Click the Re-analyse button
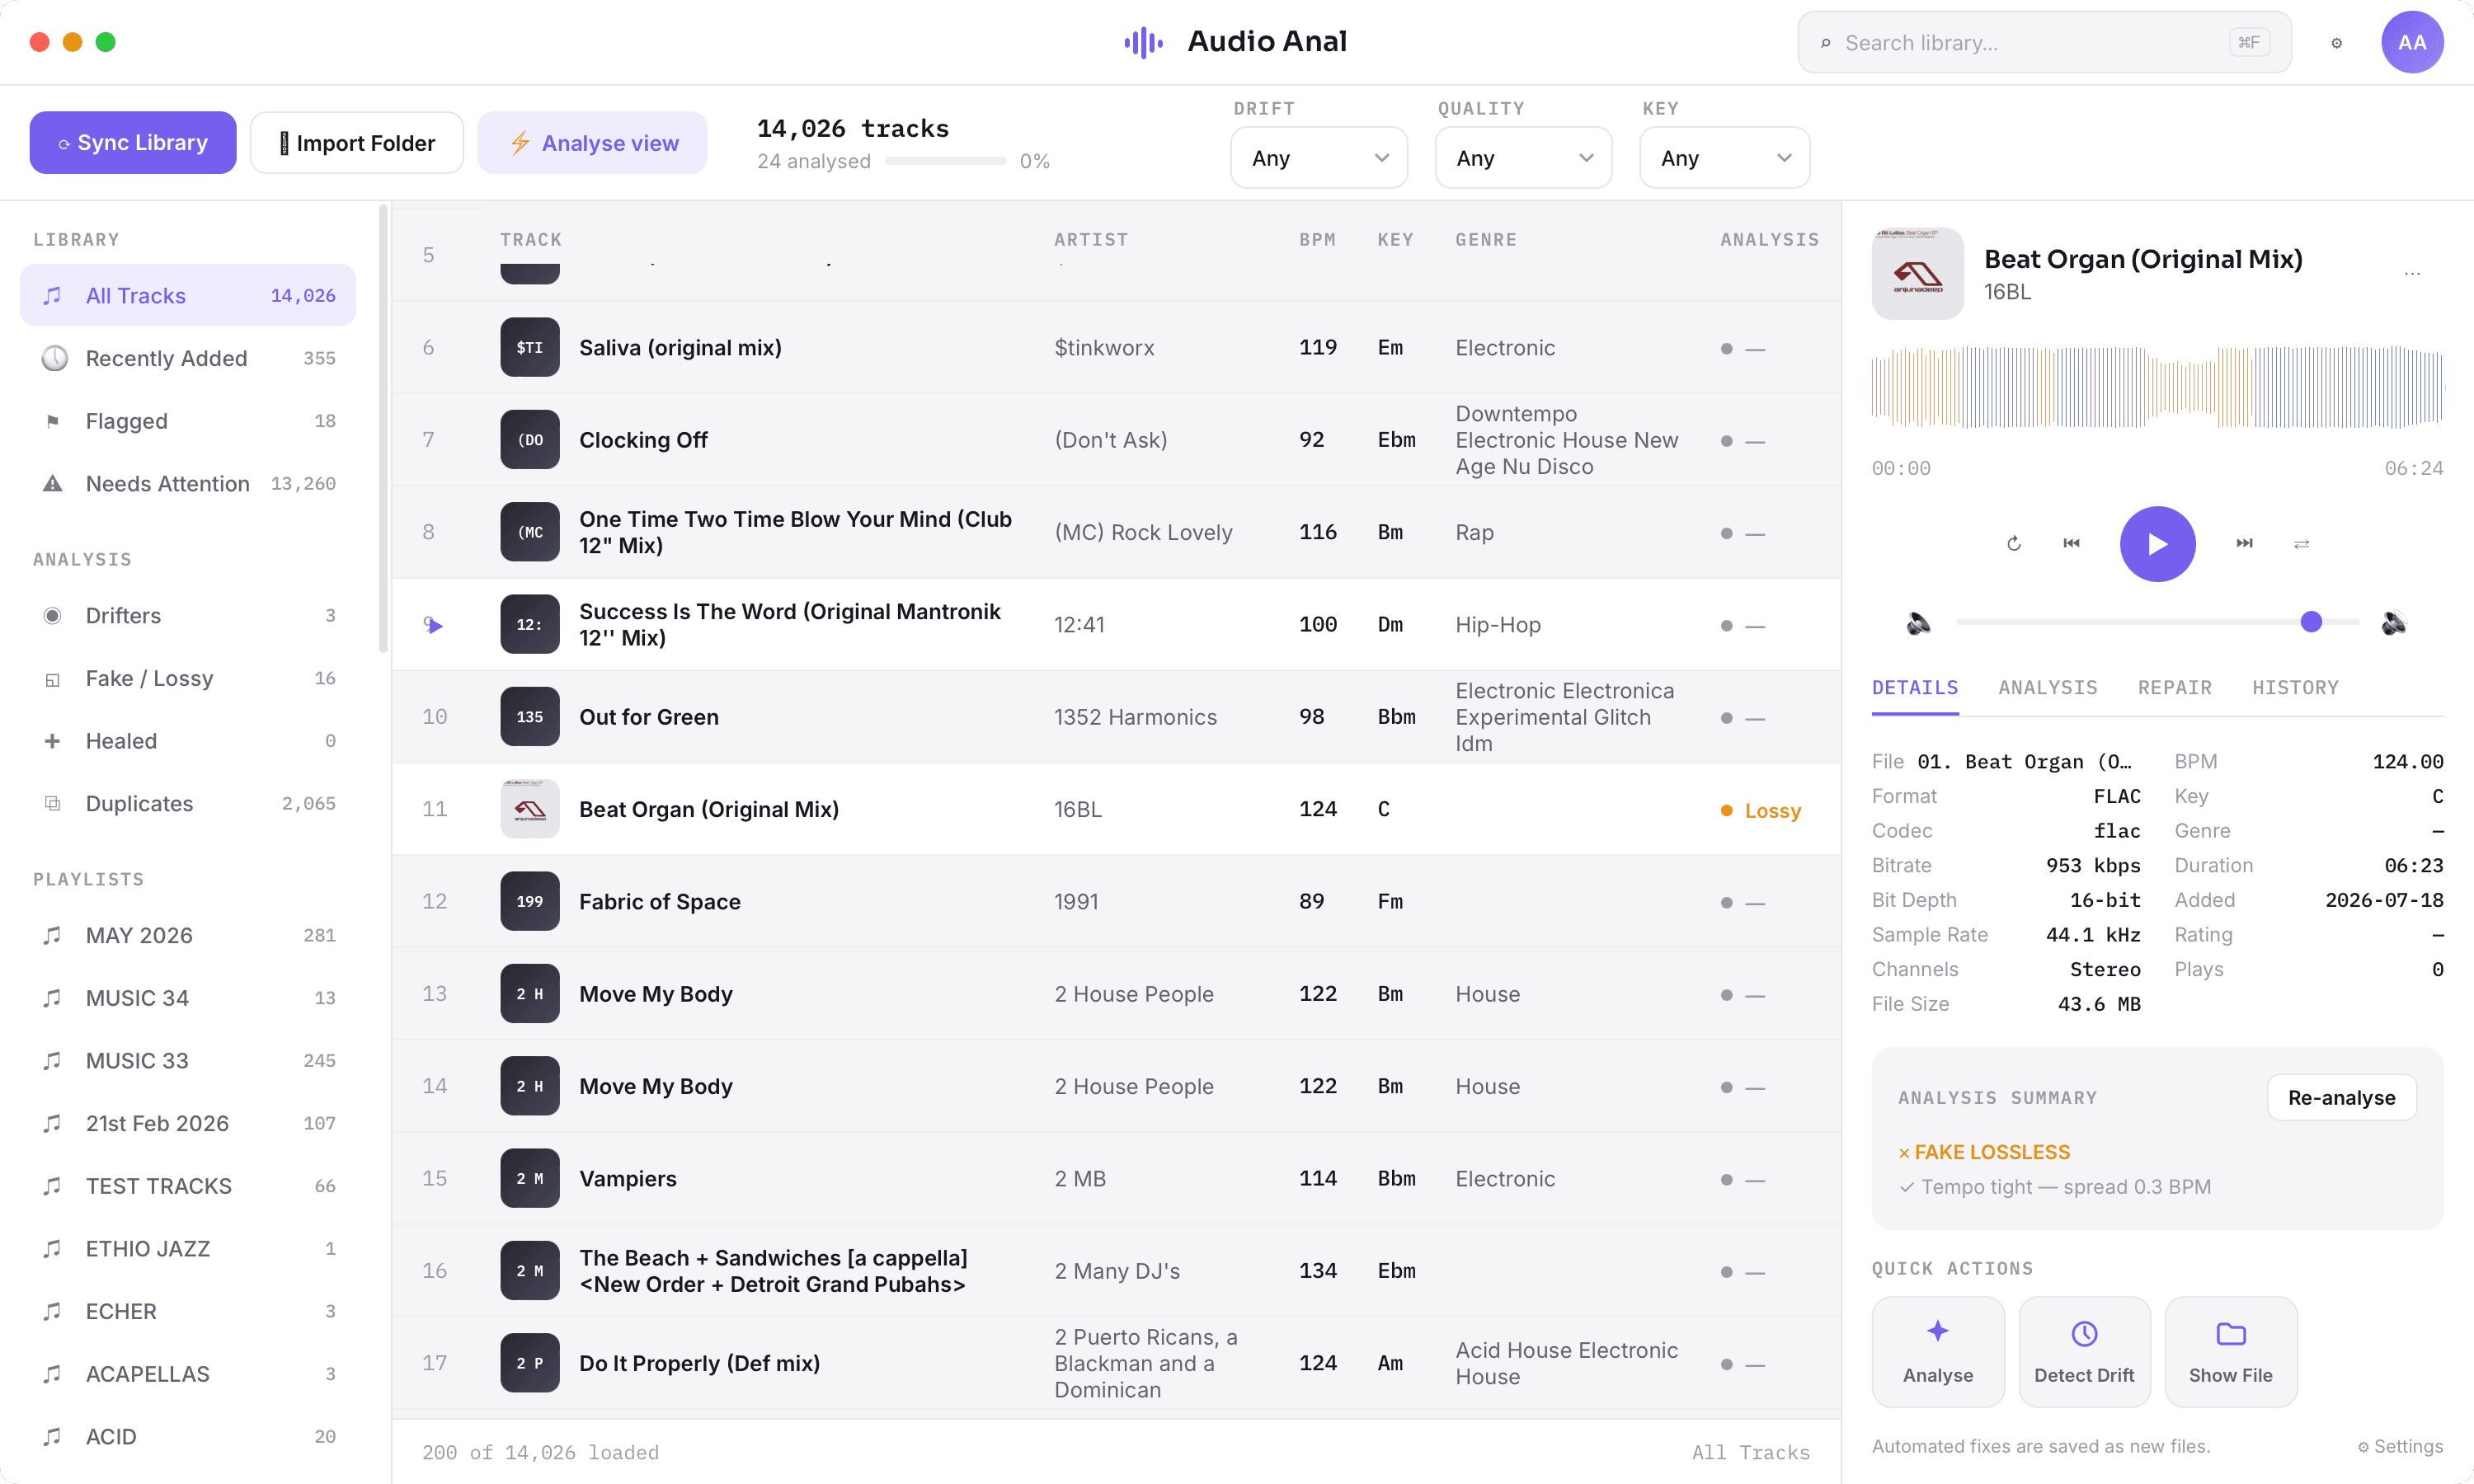The width and height of the screenshot is (2474, 1484). tap(2341, 1098)
